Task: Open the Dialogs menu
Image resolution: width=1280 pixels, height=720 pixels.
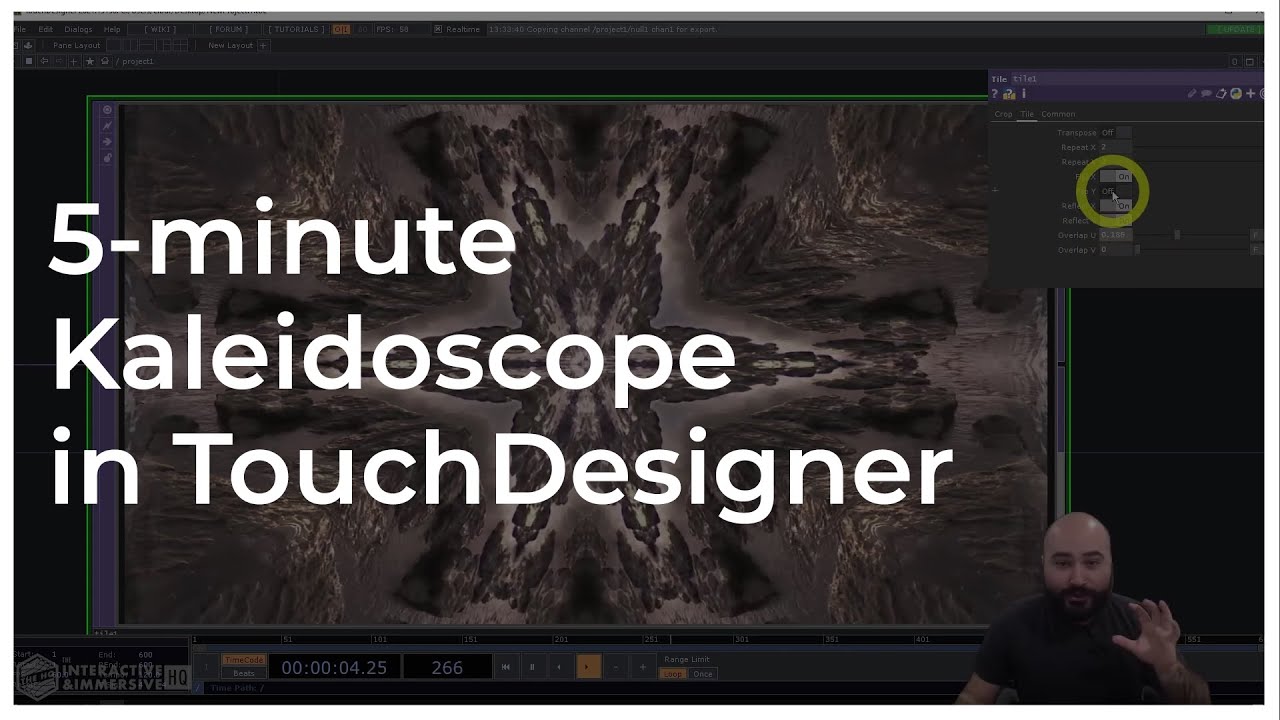Action: 78,29
